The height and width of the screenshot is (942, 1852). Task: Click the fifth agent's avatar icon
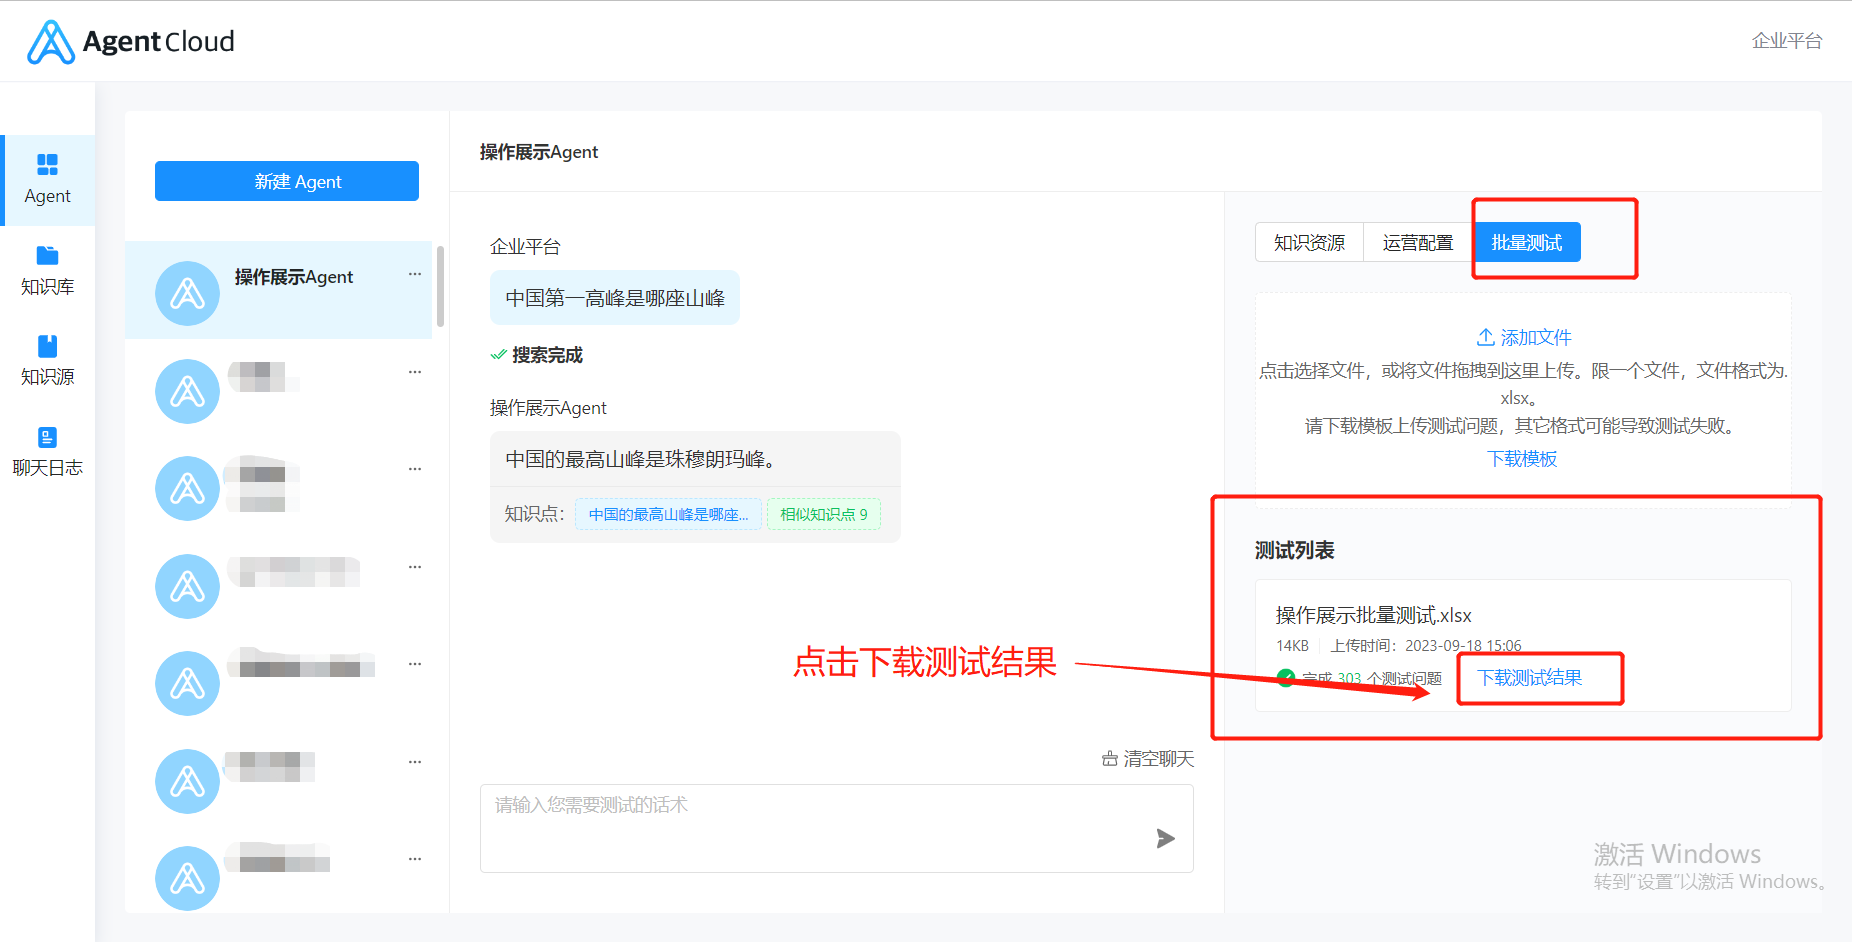point(187,683)
